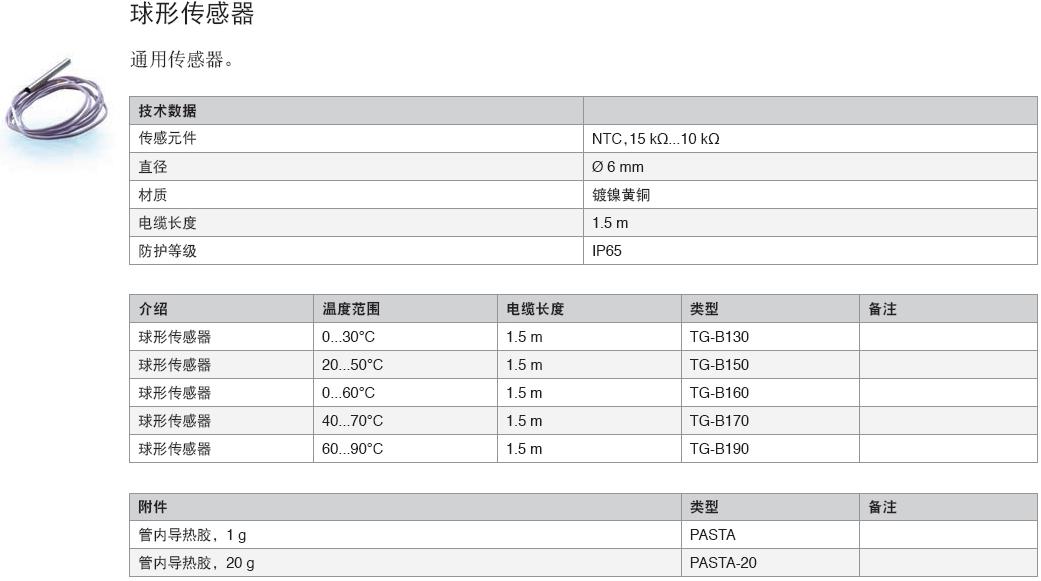
Task: Click the 管内导热胶, 20 g row
Action: 196,563
